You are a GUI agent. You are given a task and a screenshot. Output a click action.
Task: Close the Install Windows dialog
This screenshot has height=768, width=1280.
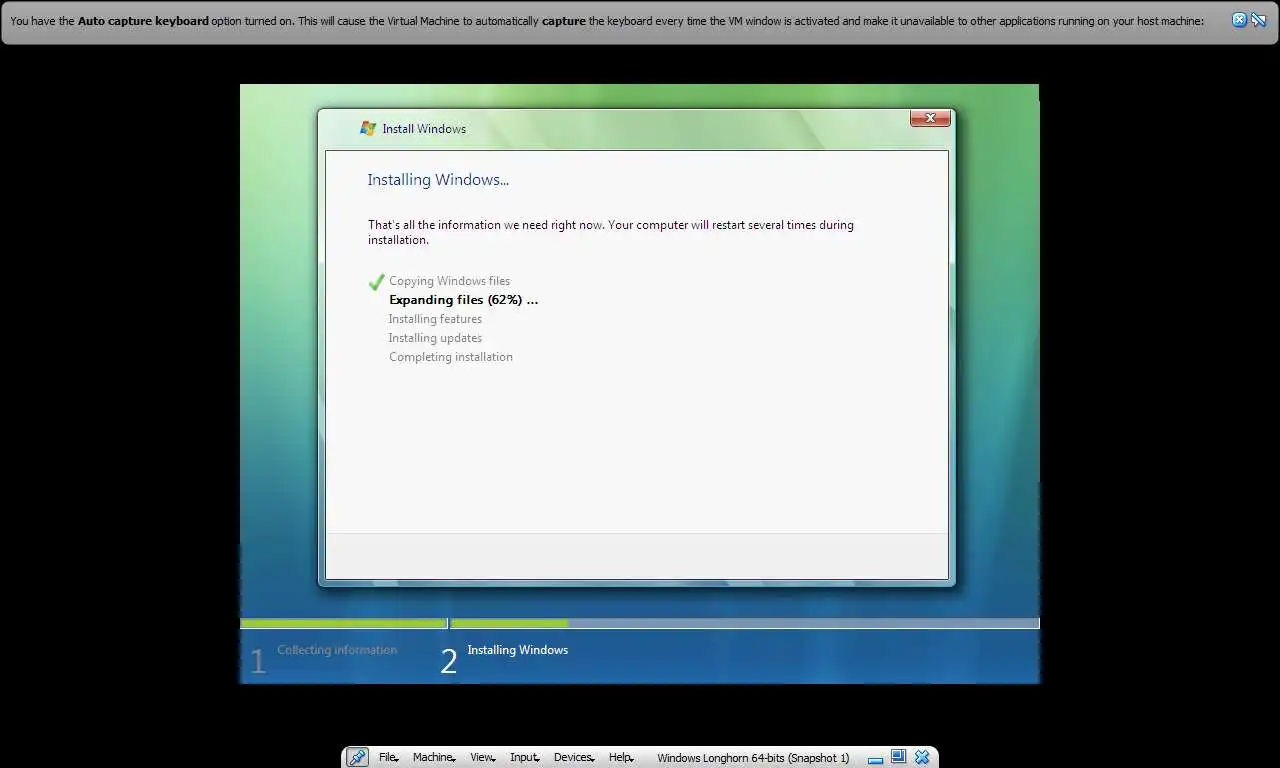930,118
